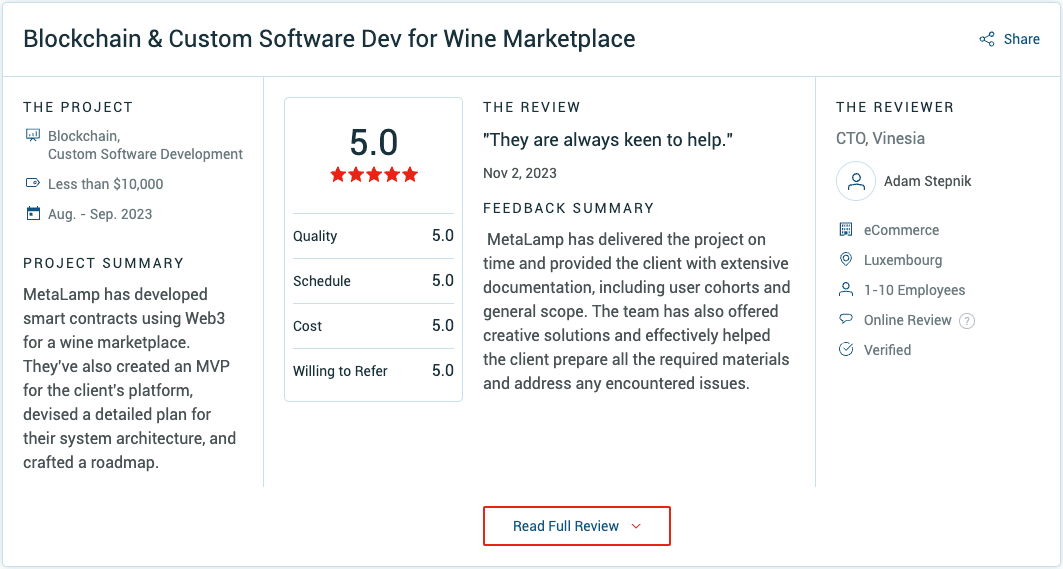Click the quote "They are always keen to help."
The width and height of the screenshot is (1063, 569).
click(608, 140)
